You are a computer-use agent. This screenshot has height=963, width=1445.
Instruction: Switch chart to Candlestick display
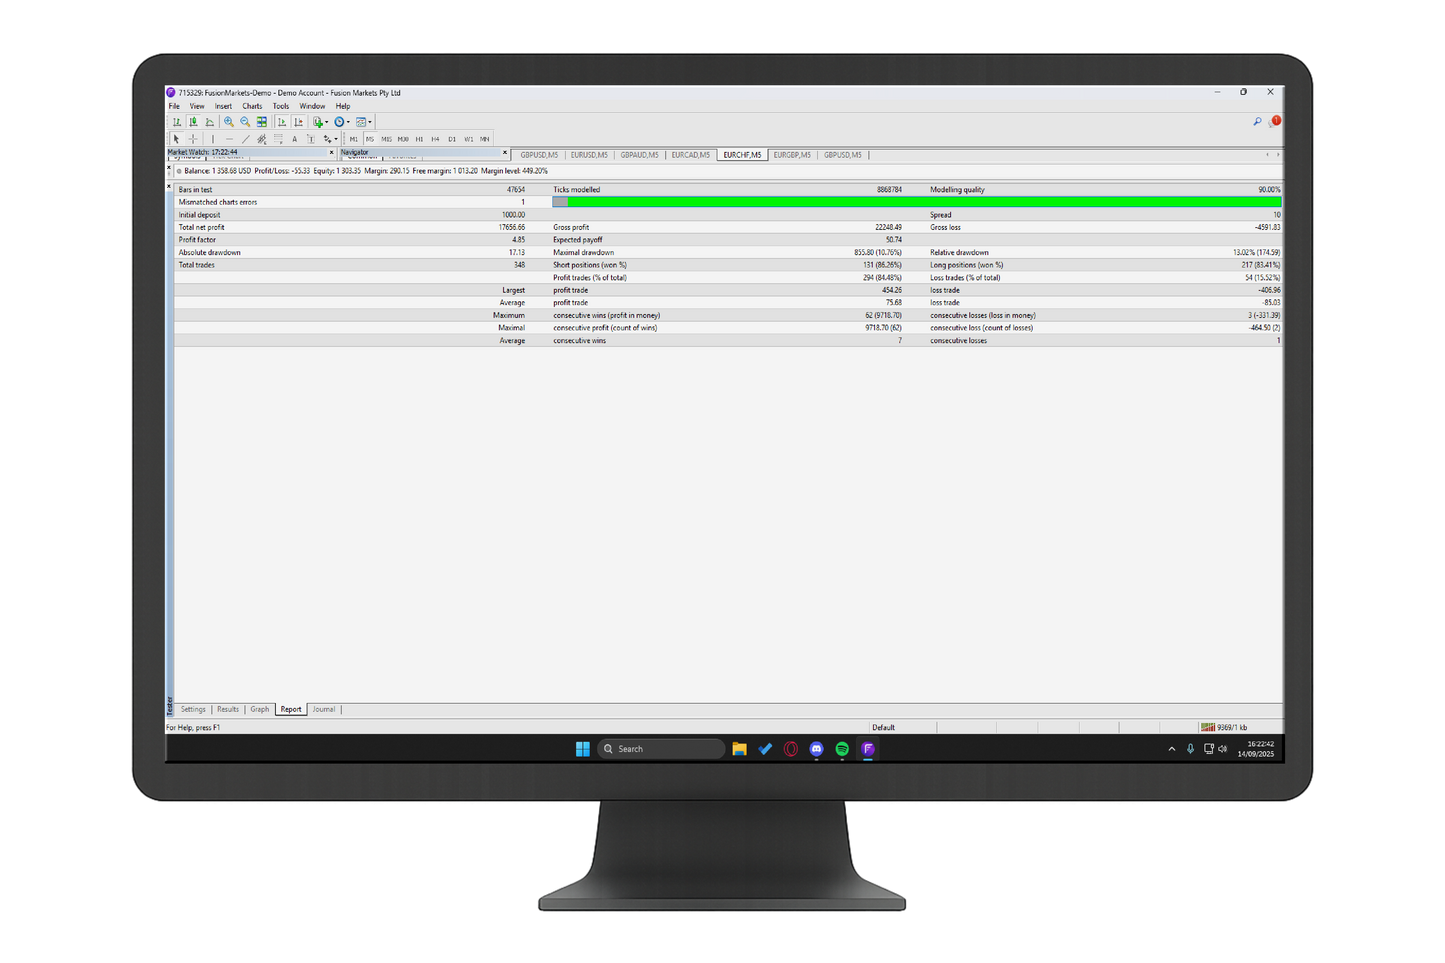[x=193, y=121]
